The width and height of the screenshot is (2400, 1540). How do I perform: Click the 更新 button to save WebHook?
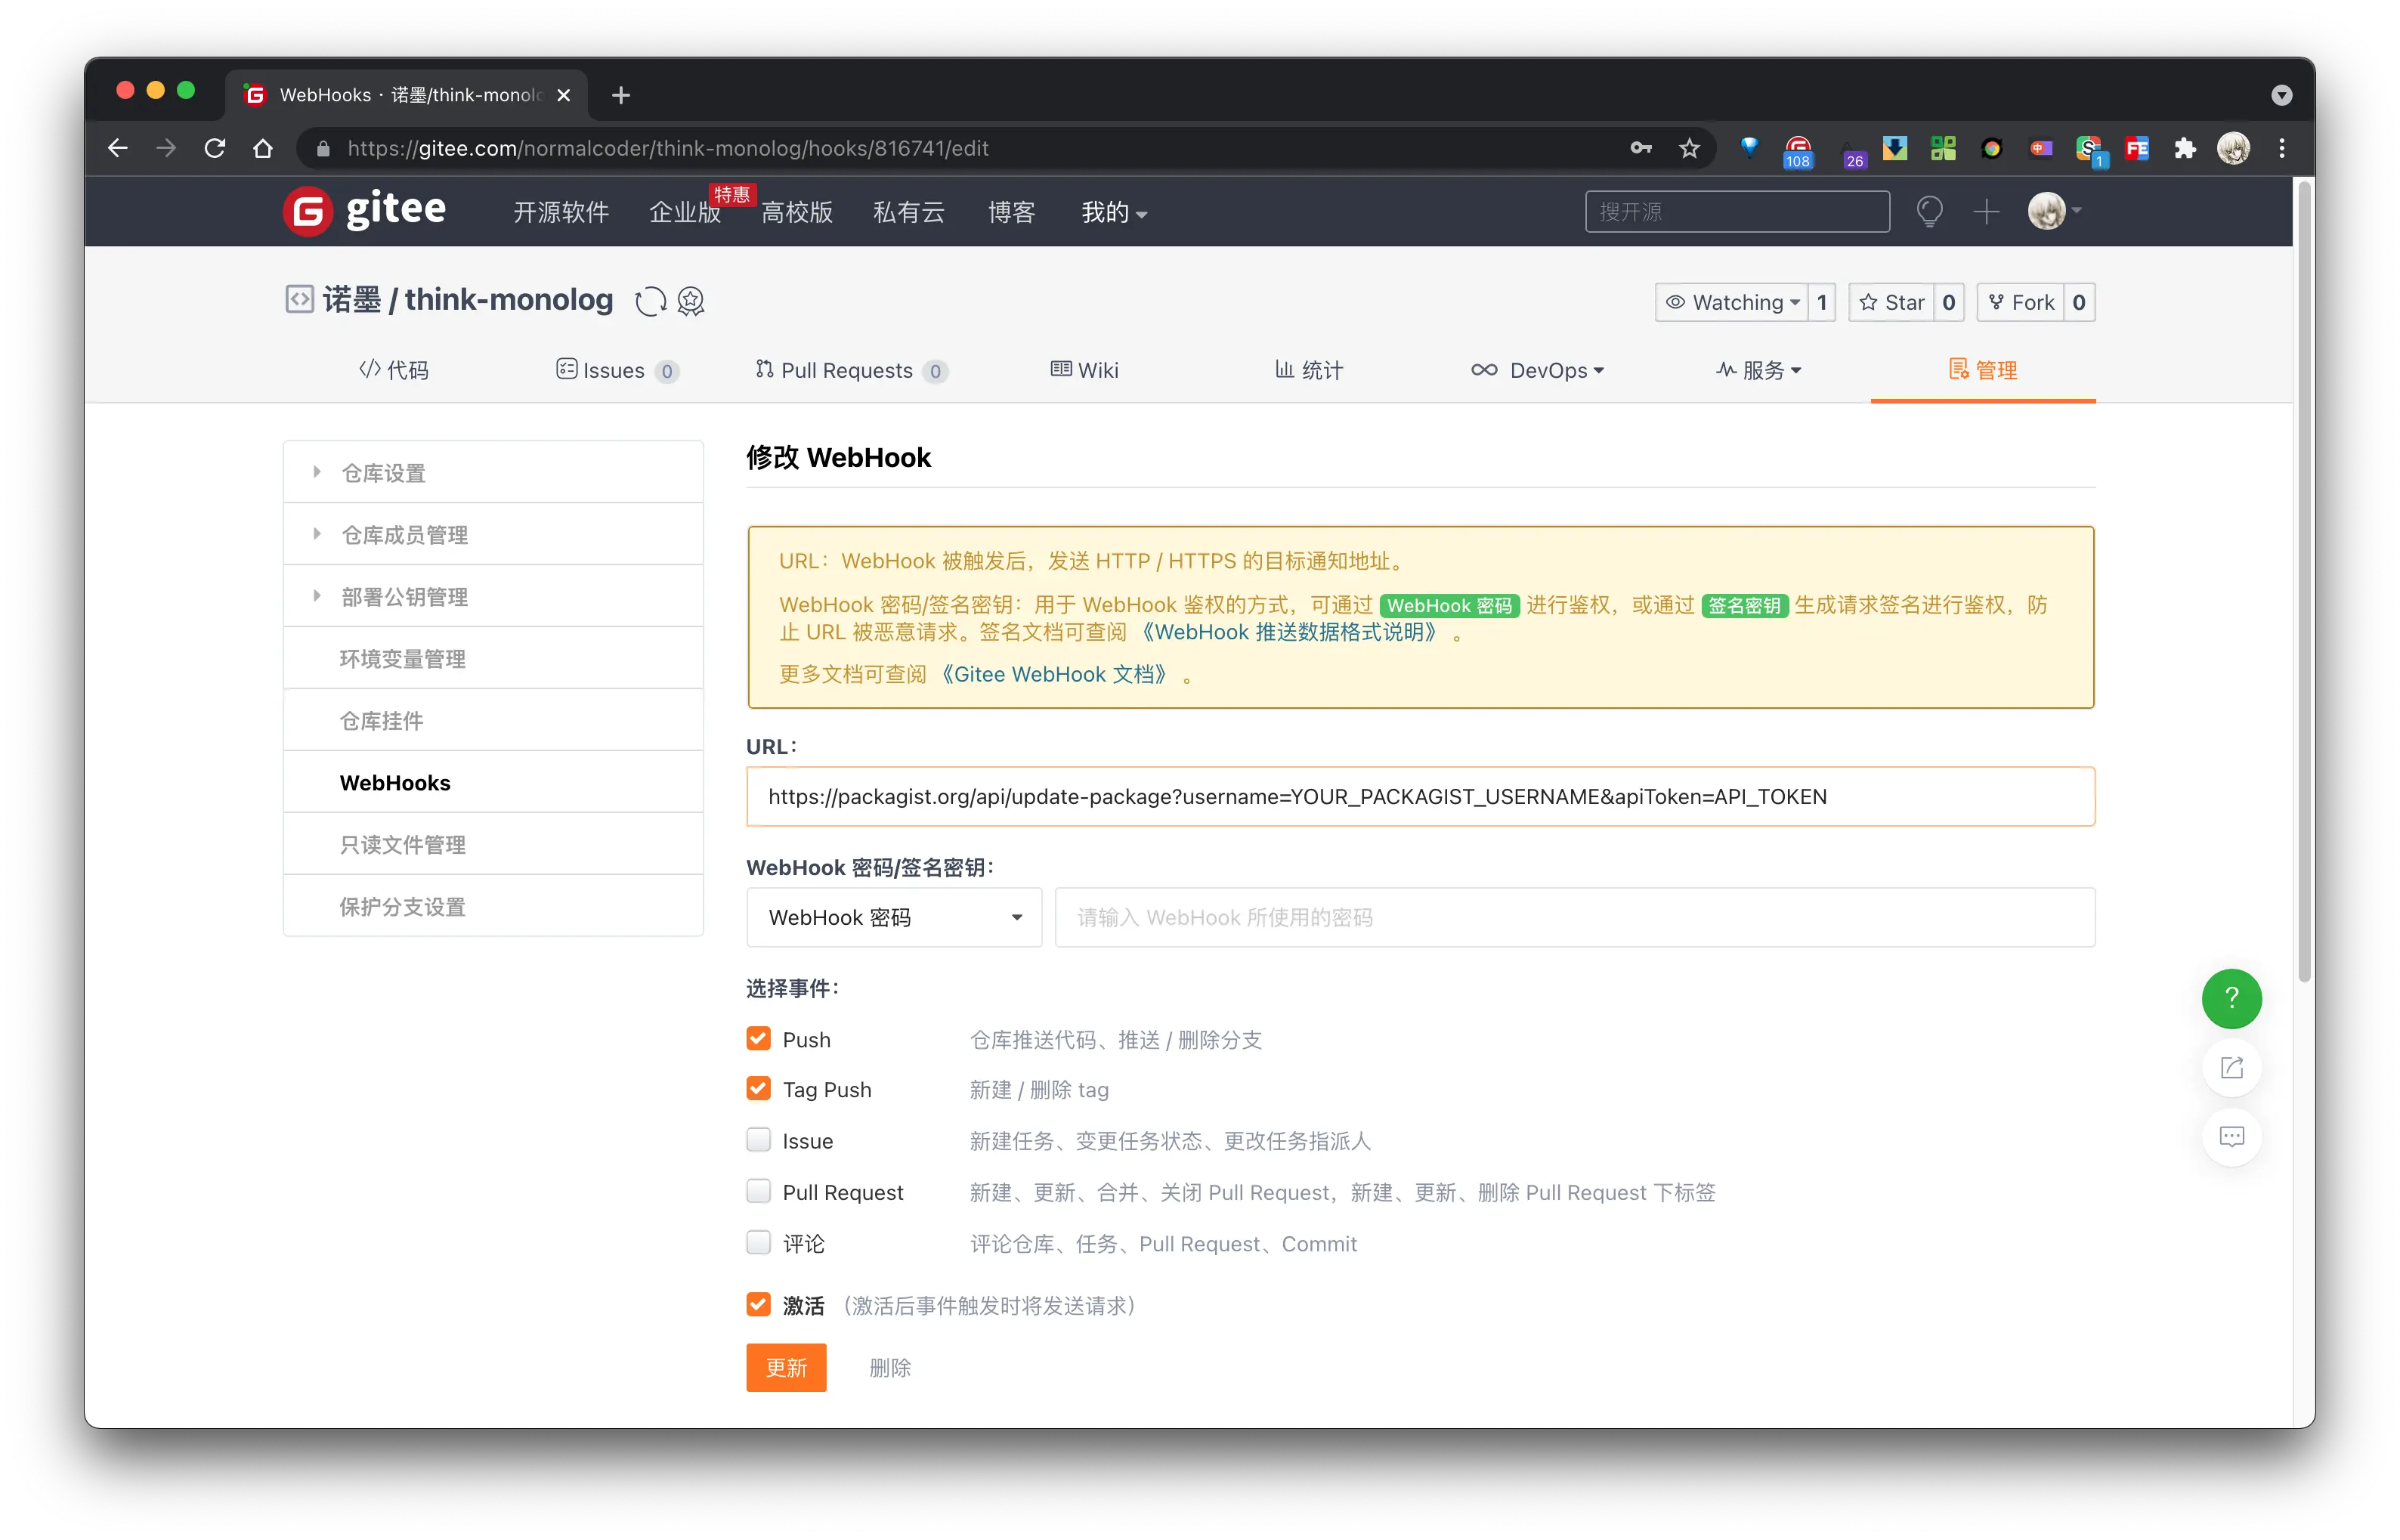coord(786,1367)
